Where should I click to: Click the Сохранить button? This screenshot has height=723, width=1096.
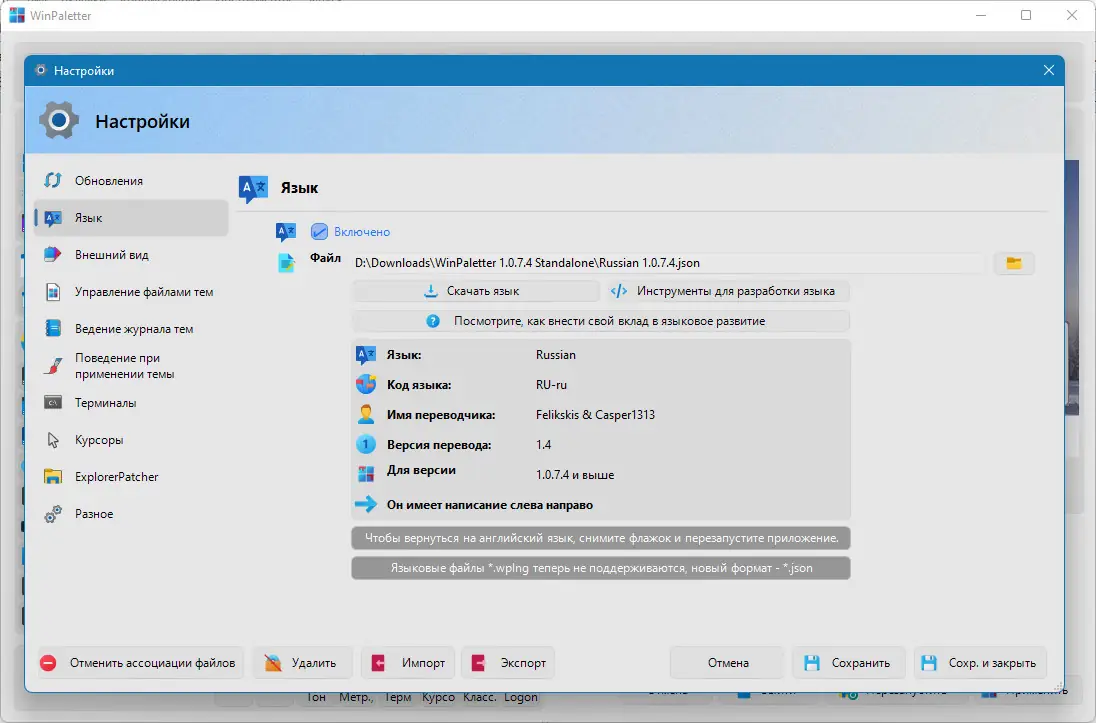tap(849, 663)
